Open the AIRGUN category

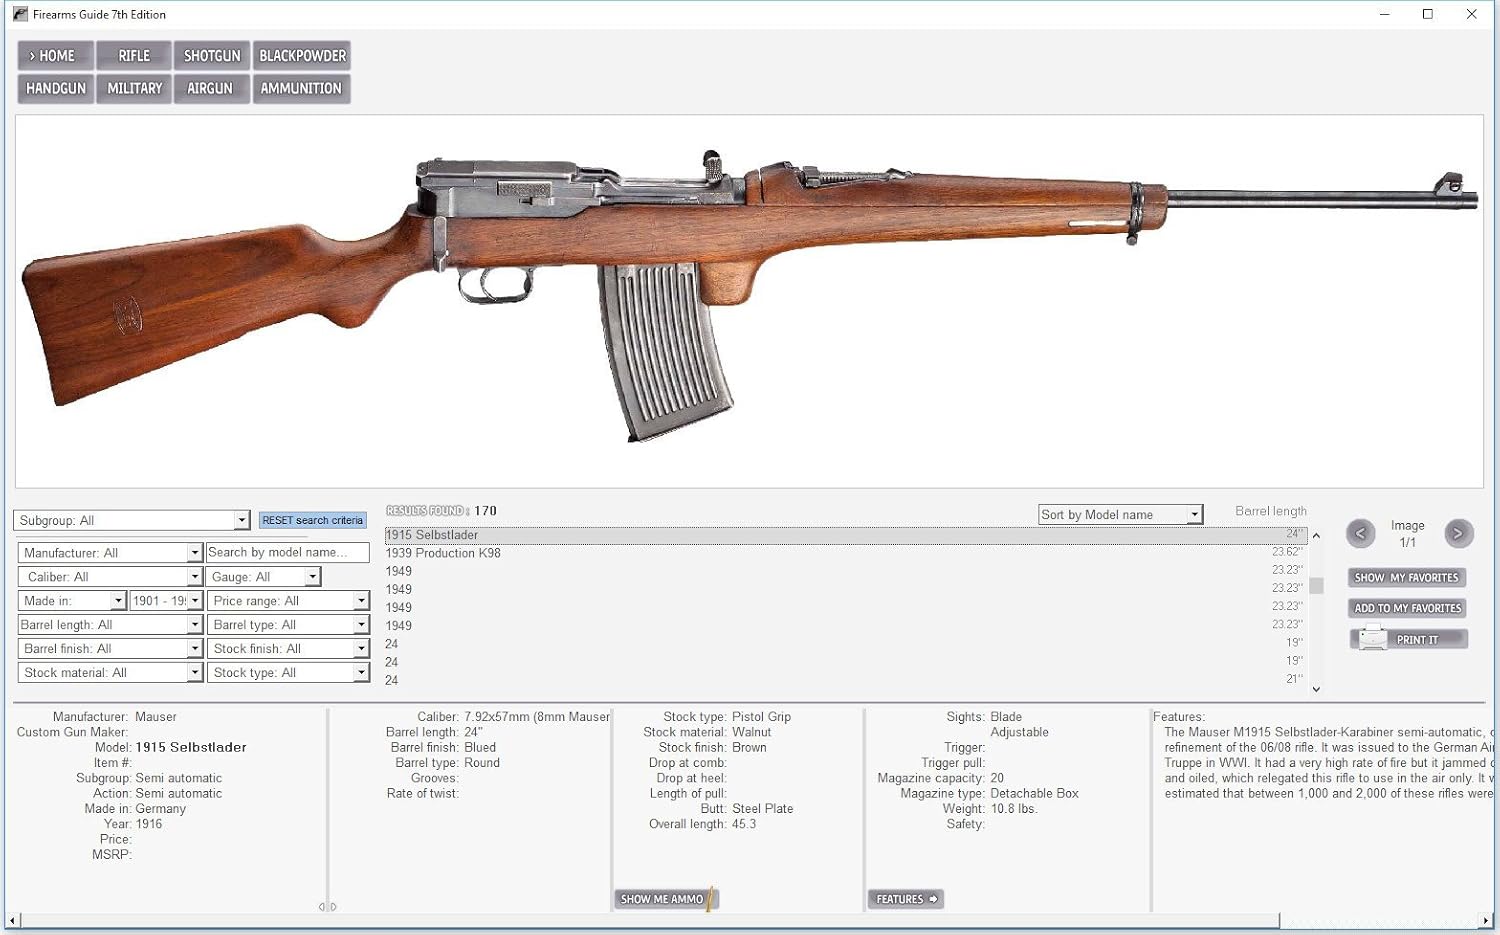tap(212, 89)
